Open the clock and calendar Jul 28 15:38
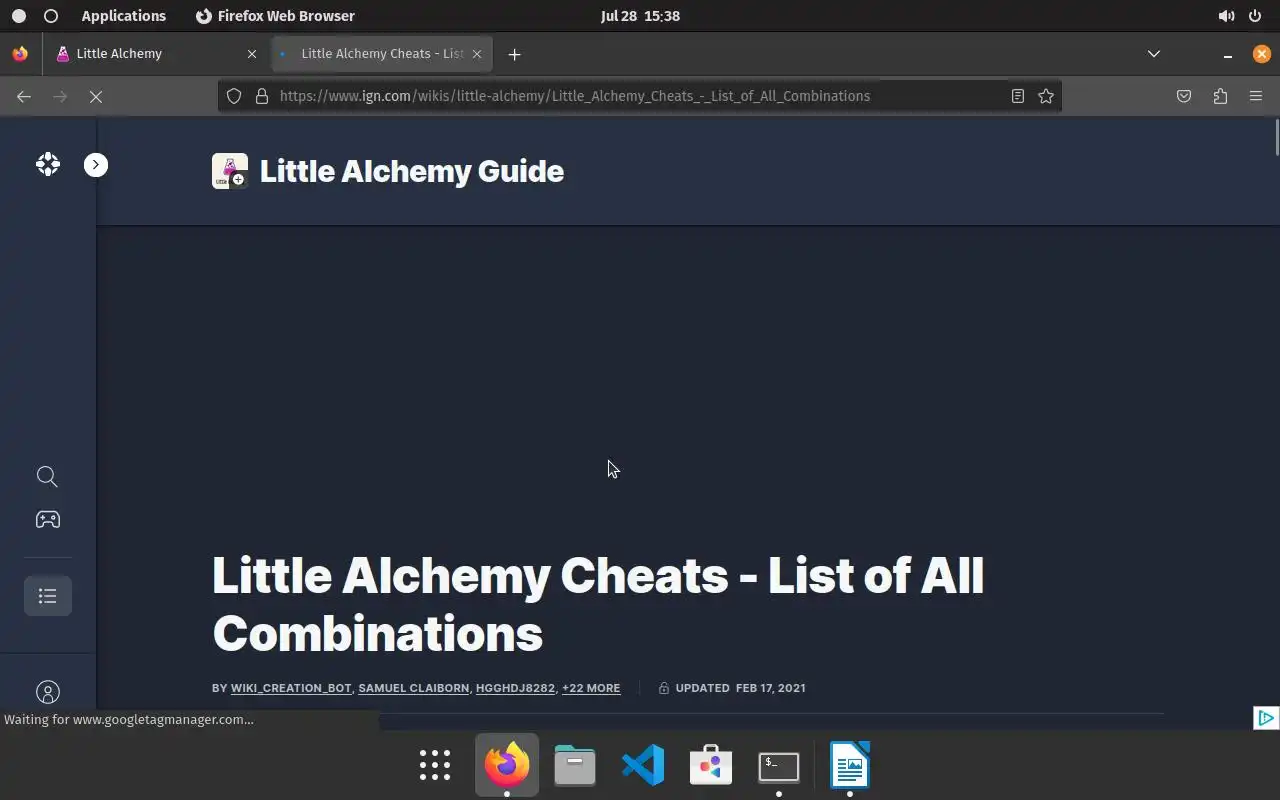 pyautogui.click(x=640, y=16)
